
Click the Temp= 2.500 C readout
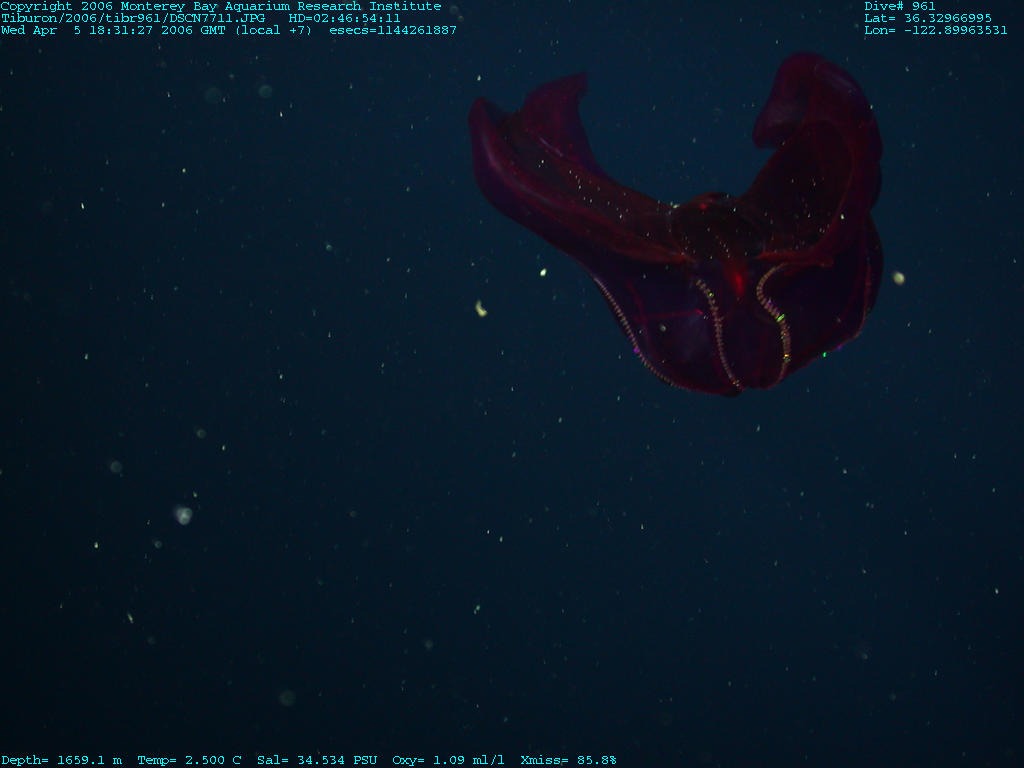point(189,760)
